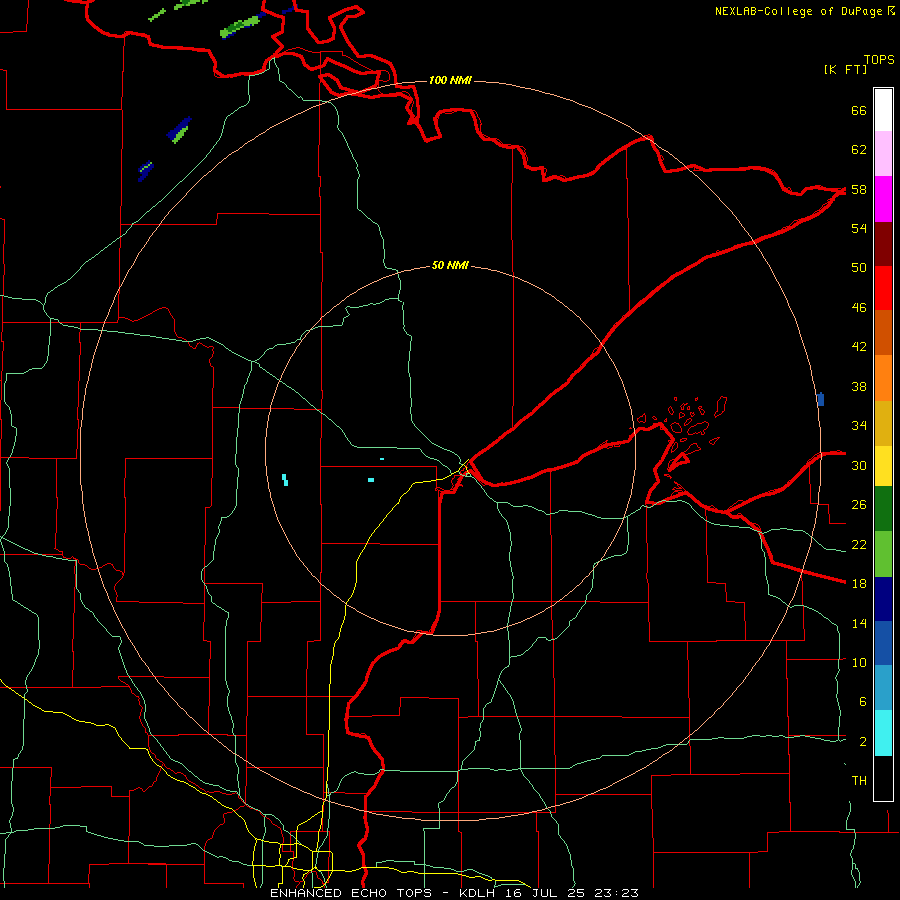Screen dimensions: 900x900
Task: Click the legend value 58
Action: click(x=859, y=189)
